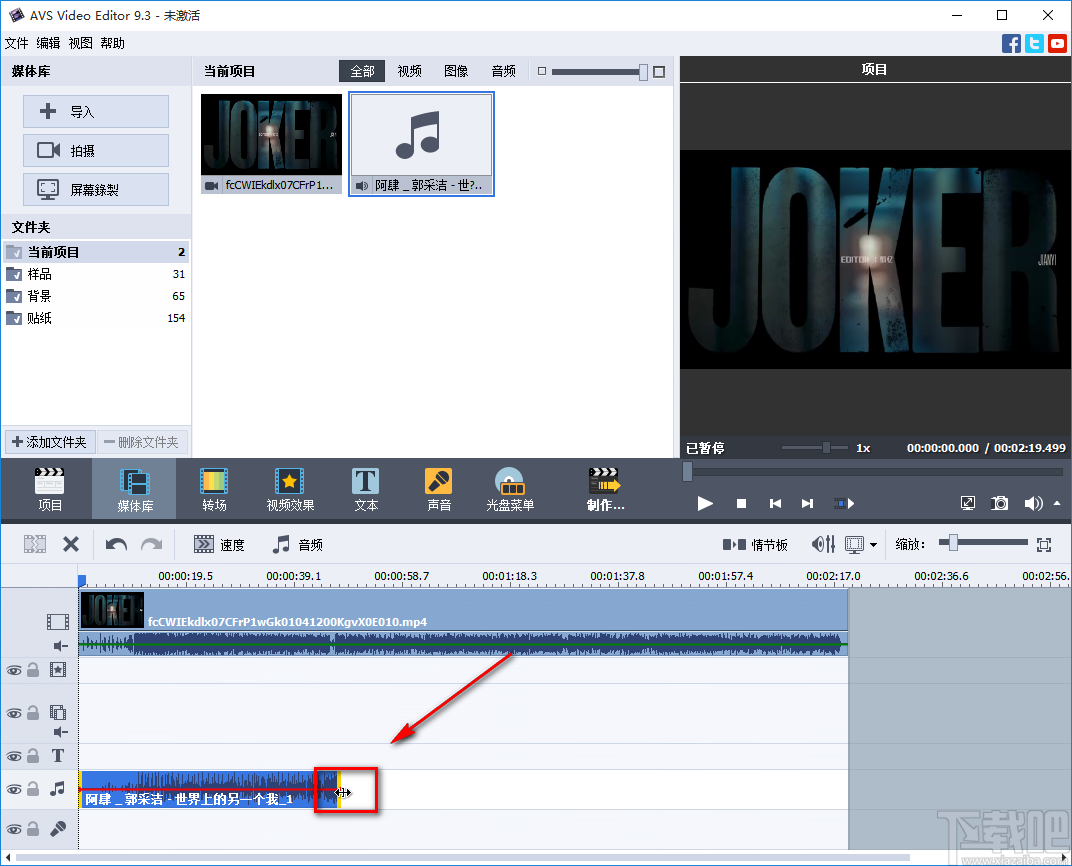This screenshot has height=866, width=1072.
Task: Open the 声音 voice recording tool
Action: point(438,488)
